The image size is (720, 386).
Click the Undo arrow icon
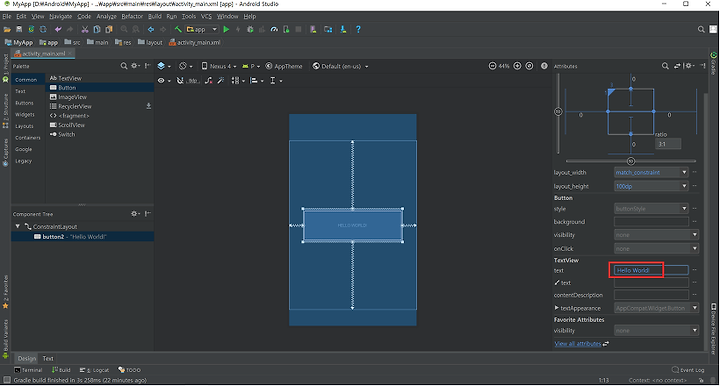tap(58, 29)
